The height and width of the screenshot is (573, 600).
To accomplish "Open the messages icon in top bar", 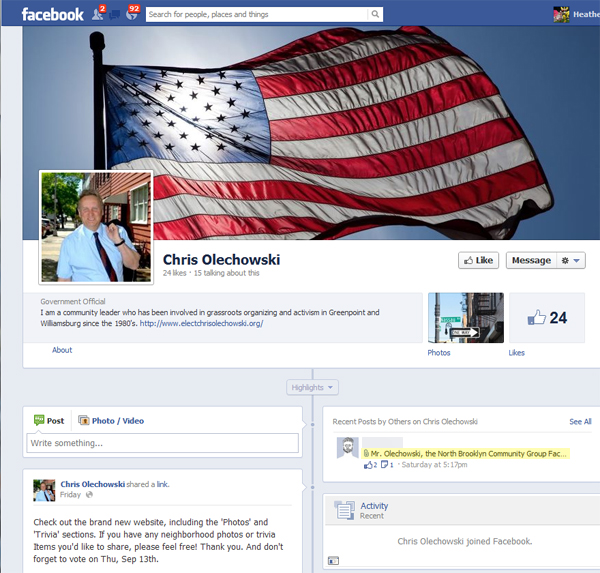I will (x=114, y=14).
